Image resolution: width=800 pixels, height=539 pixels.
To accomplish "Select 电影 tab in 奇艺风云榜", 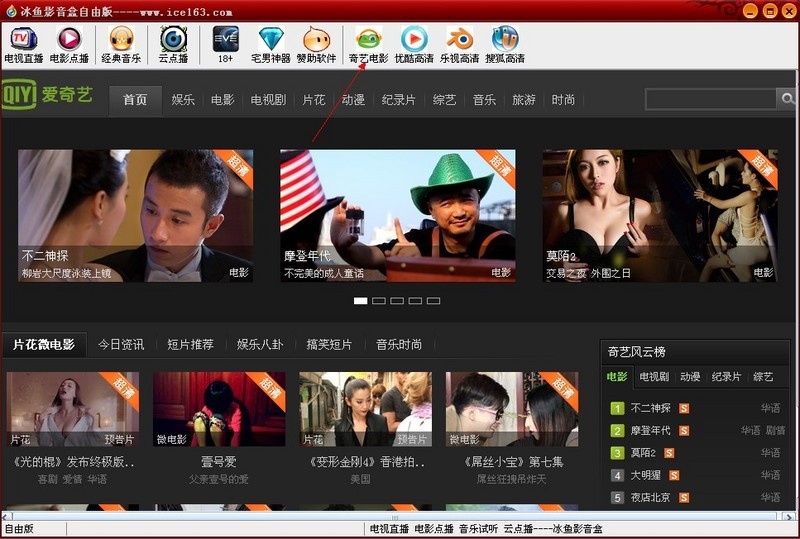I will 617,377.
